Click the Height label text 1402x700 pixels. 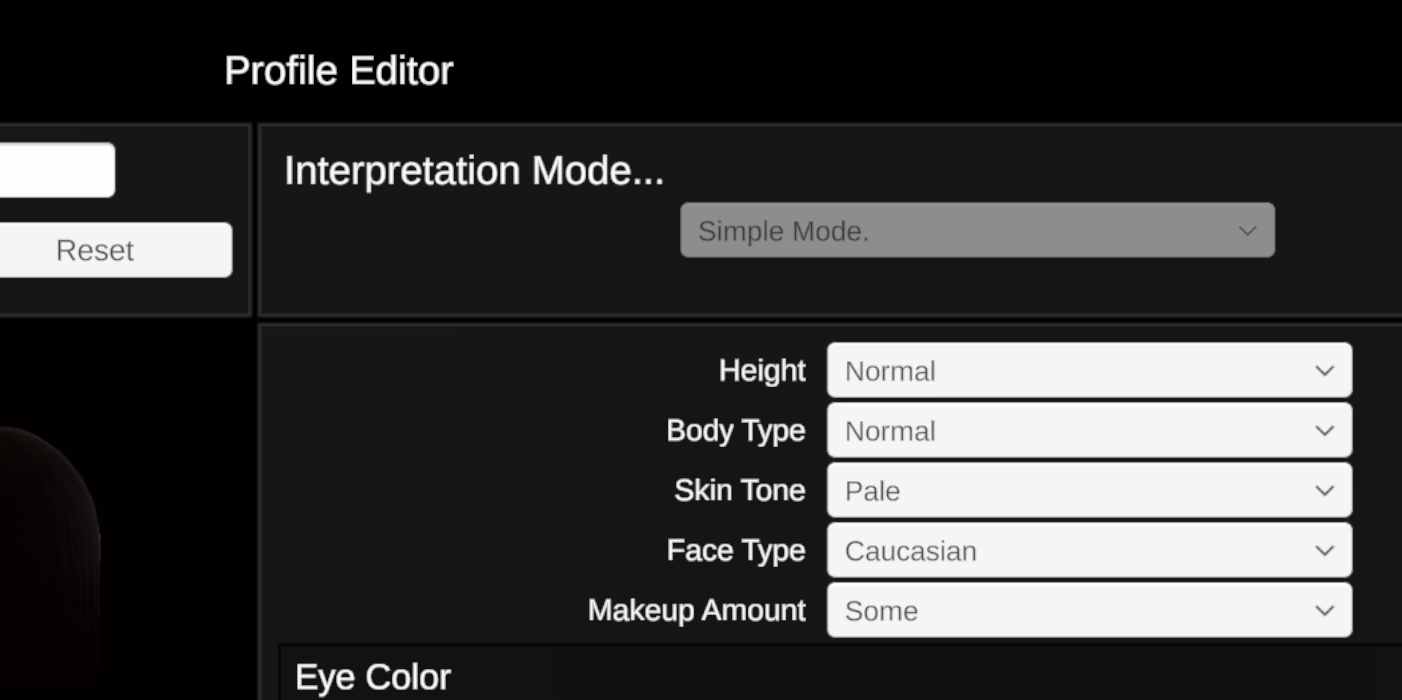coord(762,371)
